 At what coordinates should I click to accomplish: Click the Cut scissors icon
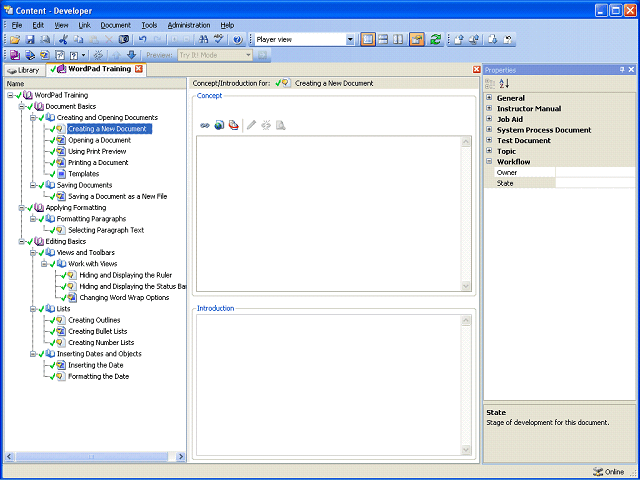coord(63,40)
